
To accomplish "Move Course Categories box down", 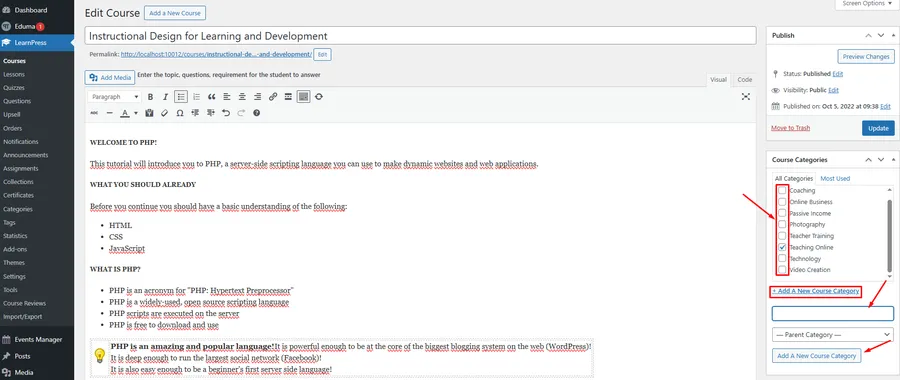I will click(x=881, y=160).
